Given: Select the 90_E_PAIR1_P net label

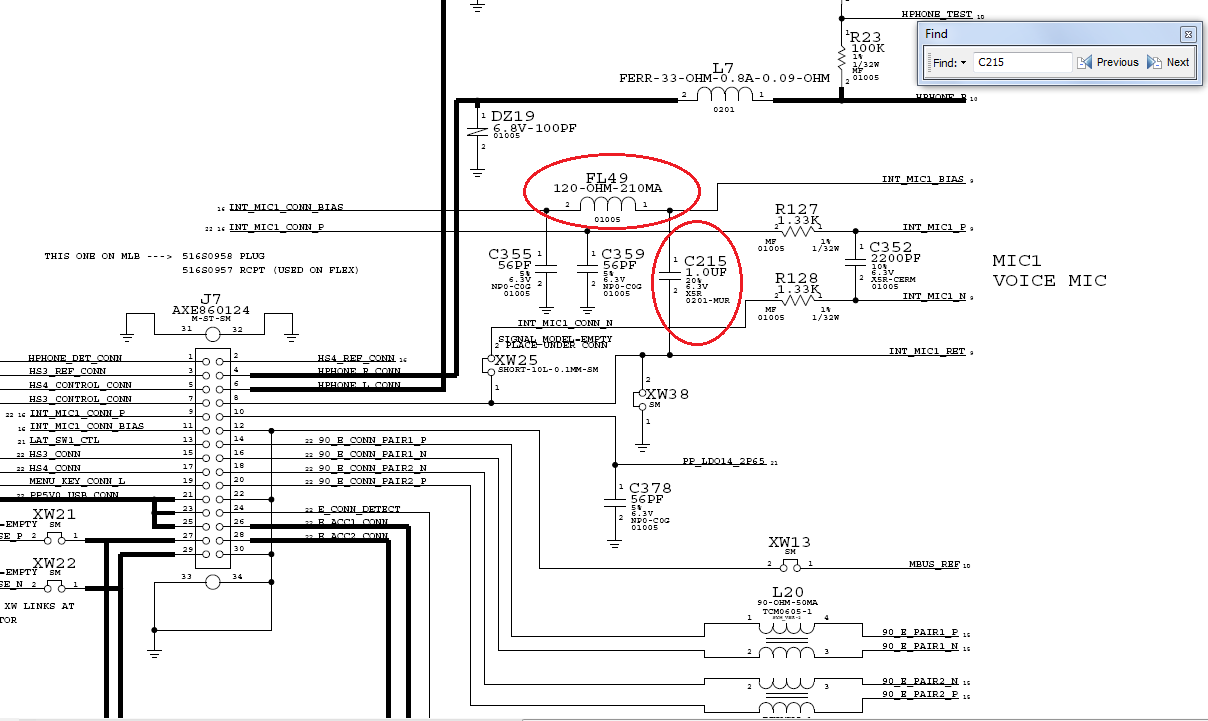Looking at the screenshot, I should click(x=921, y=632).
